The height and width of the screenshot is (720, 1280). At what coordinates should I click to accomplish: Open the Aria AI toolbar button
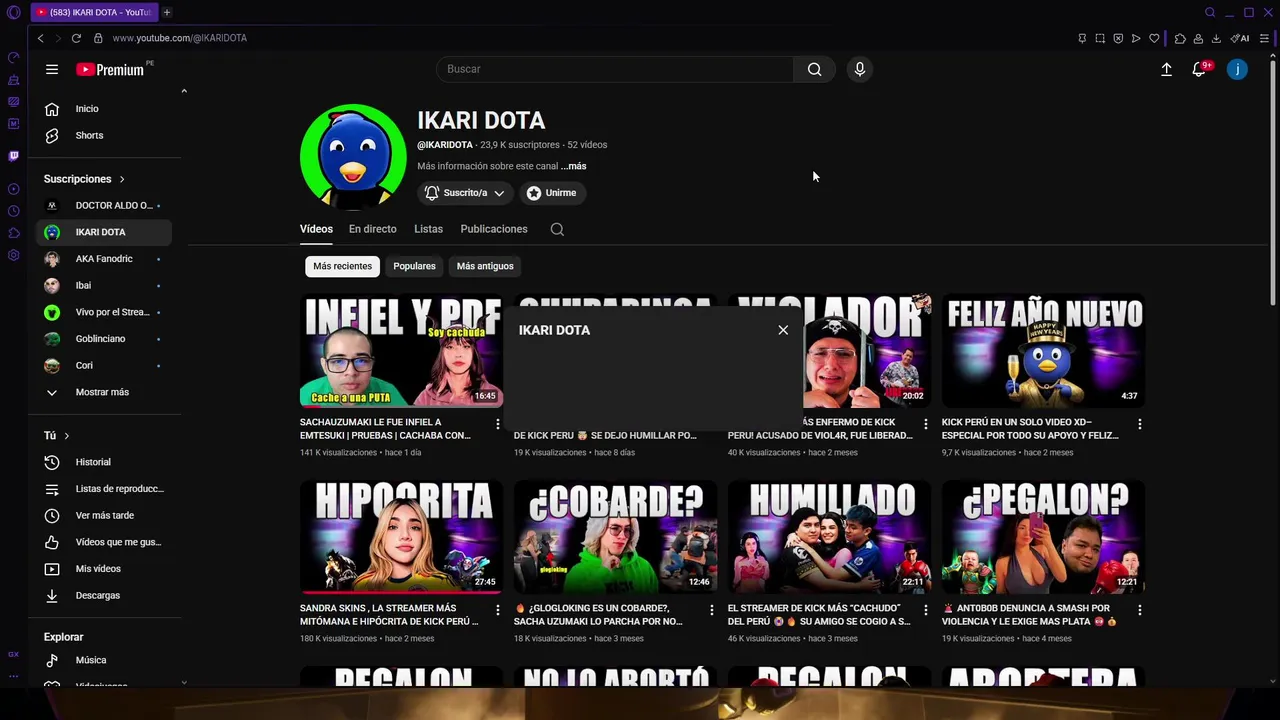pos(1240,38)
